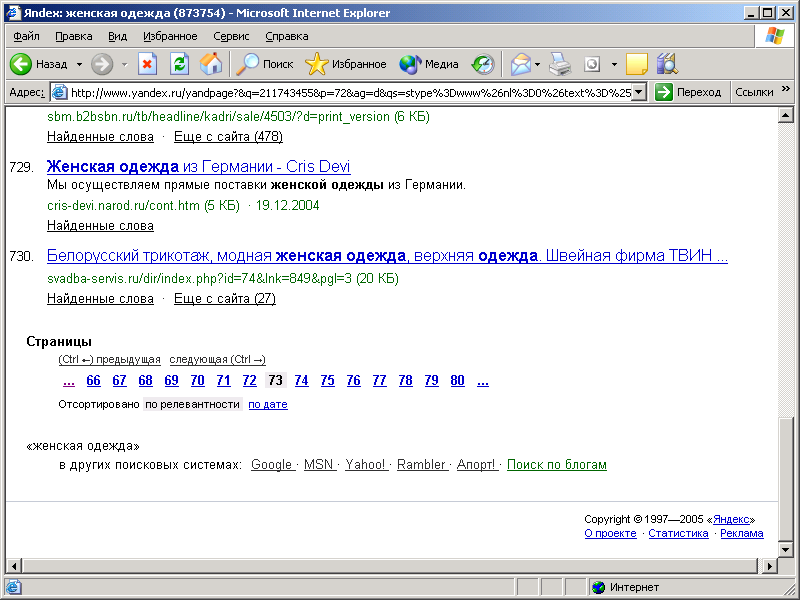
Task: Open the Сервис menu
Action: tap(231, 36)
